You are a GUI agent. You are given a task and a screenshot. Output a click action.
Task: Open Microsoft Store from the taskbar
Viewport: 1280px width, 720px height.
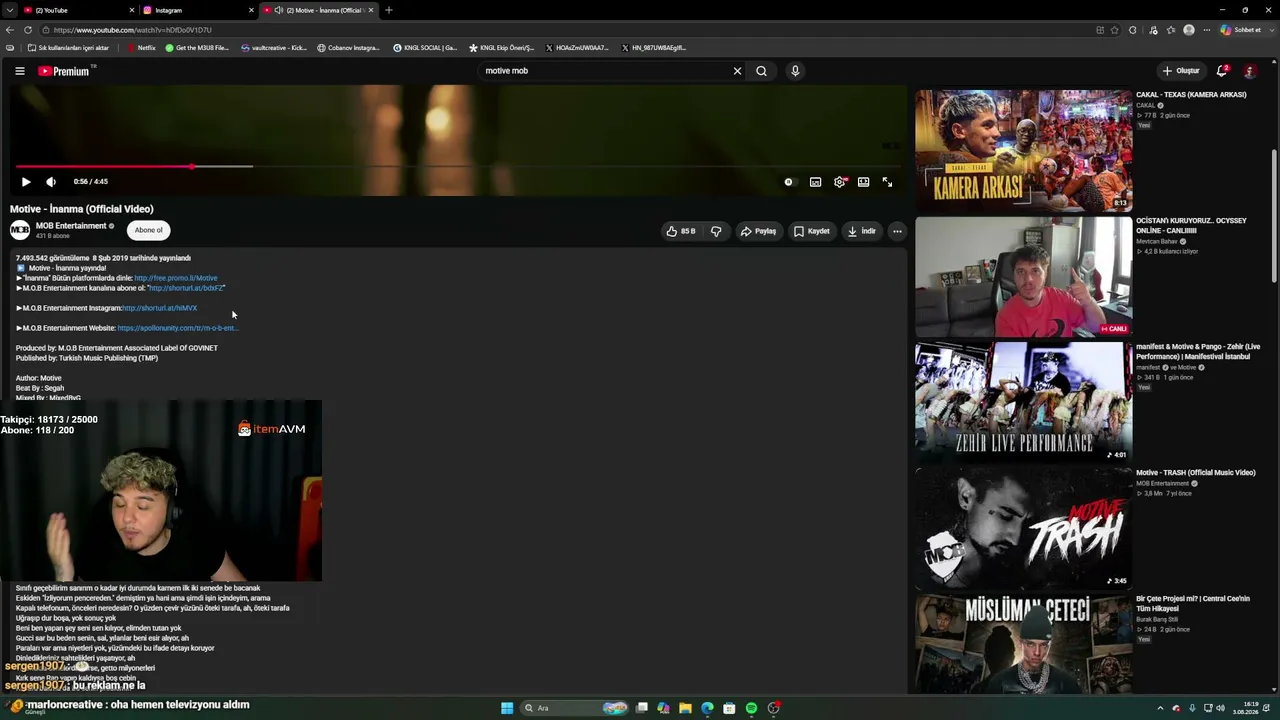[x=729, y=708]
